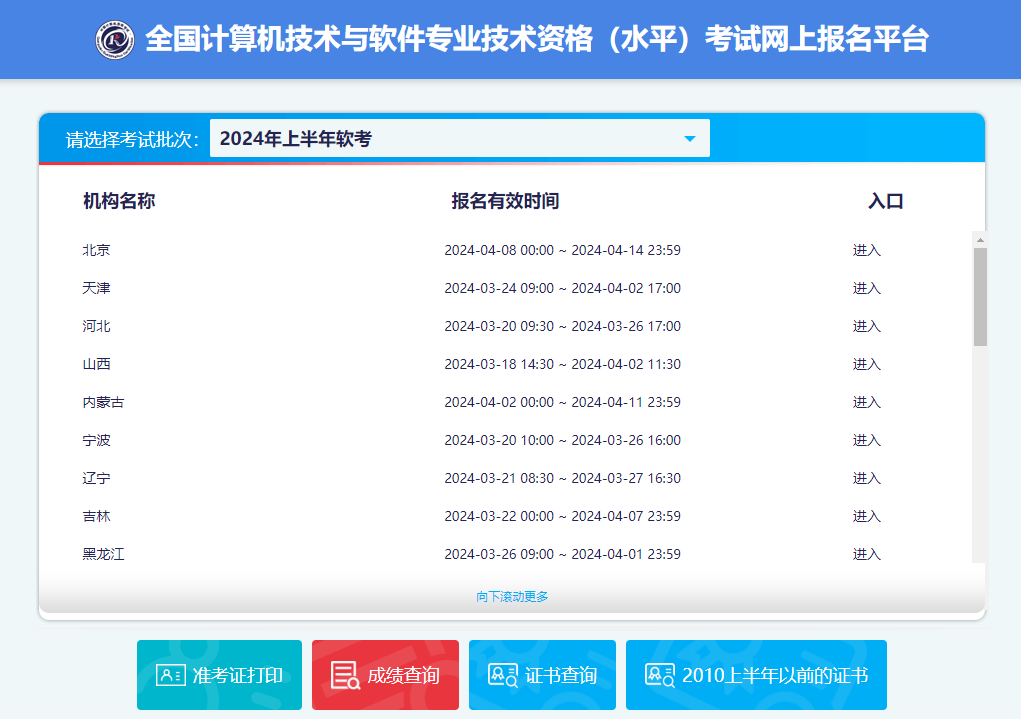Open 成绩查询 score inquiry

click(385, 674)
